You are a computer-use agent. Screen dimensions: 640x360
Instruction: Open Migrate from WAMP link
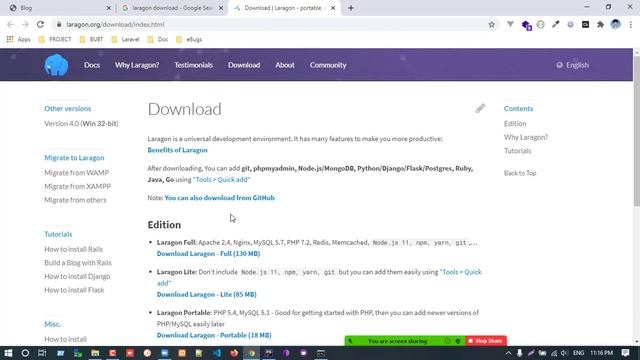click(x=76, y=173)
